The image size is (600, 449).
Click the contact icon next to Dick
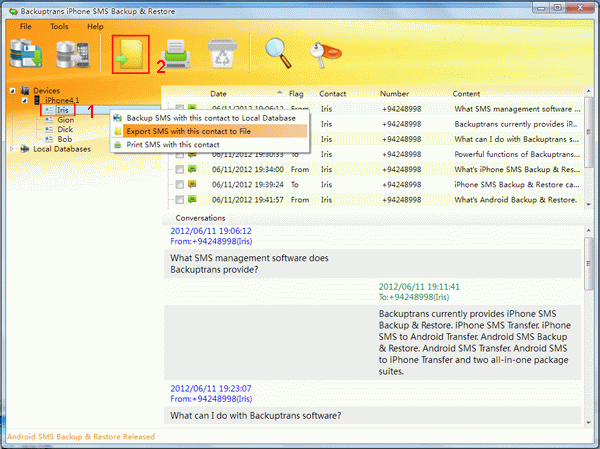[x=49, y=129]
